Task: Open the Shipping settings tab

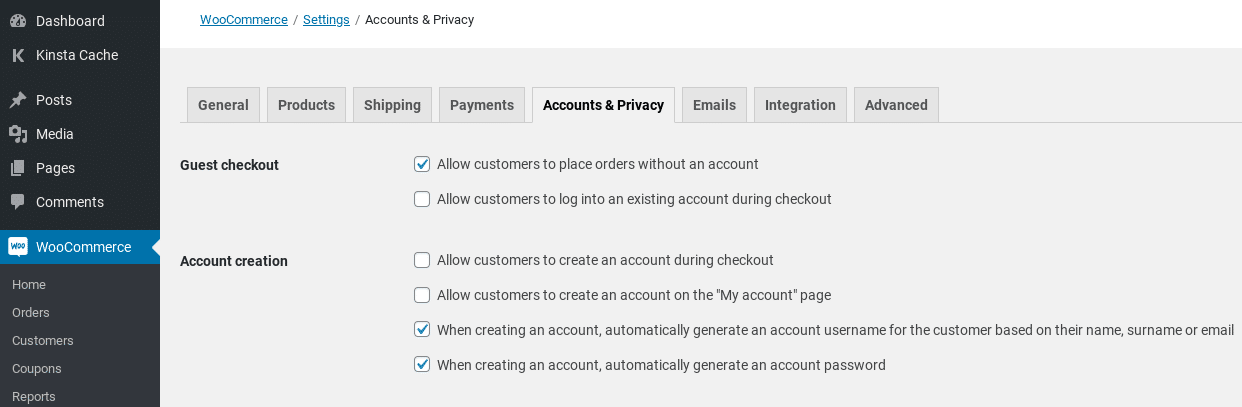Action: point(392,105)
